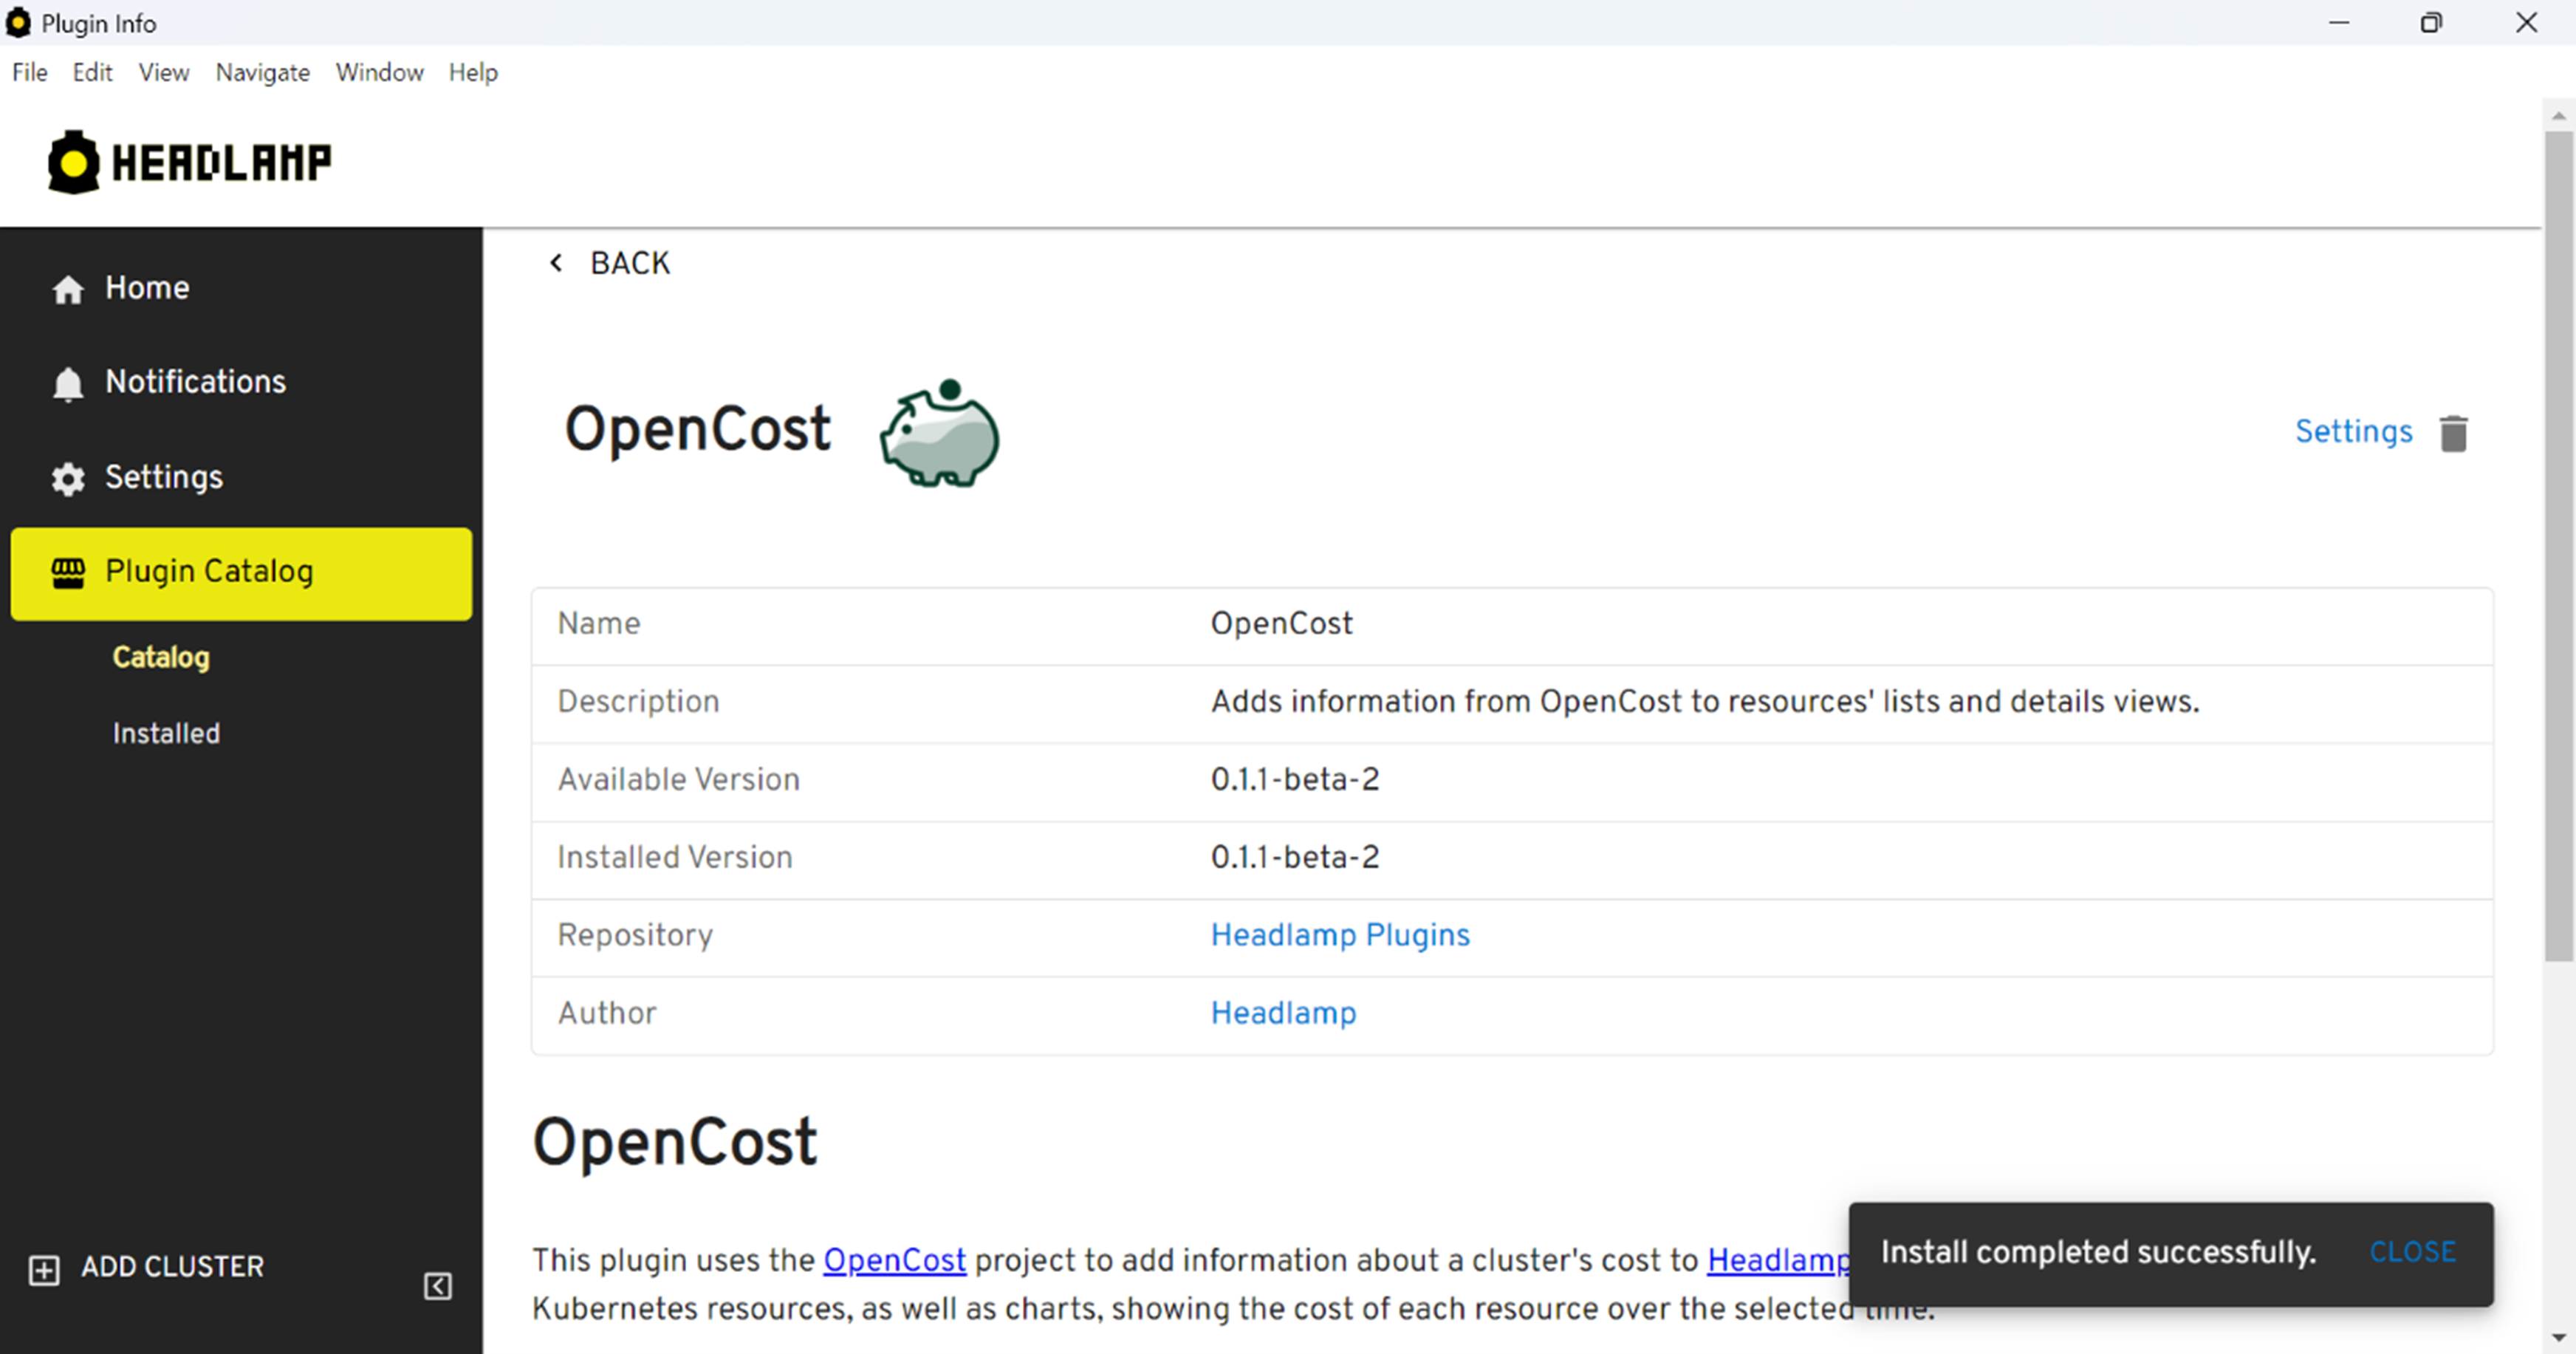Collapse the sidebar with the arrow toggle
Screen dimensions: 2576x1354
[x=437, y=1287]
